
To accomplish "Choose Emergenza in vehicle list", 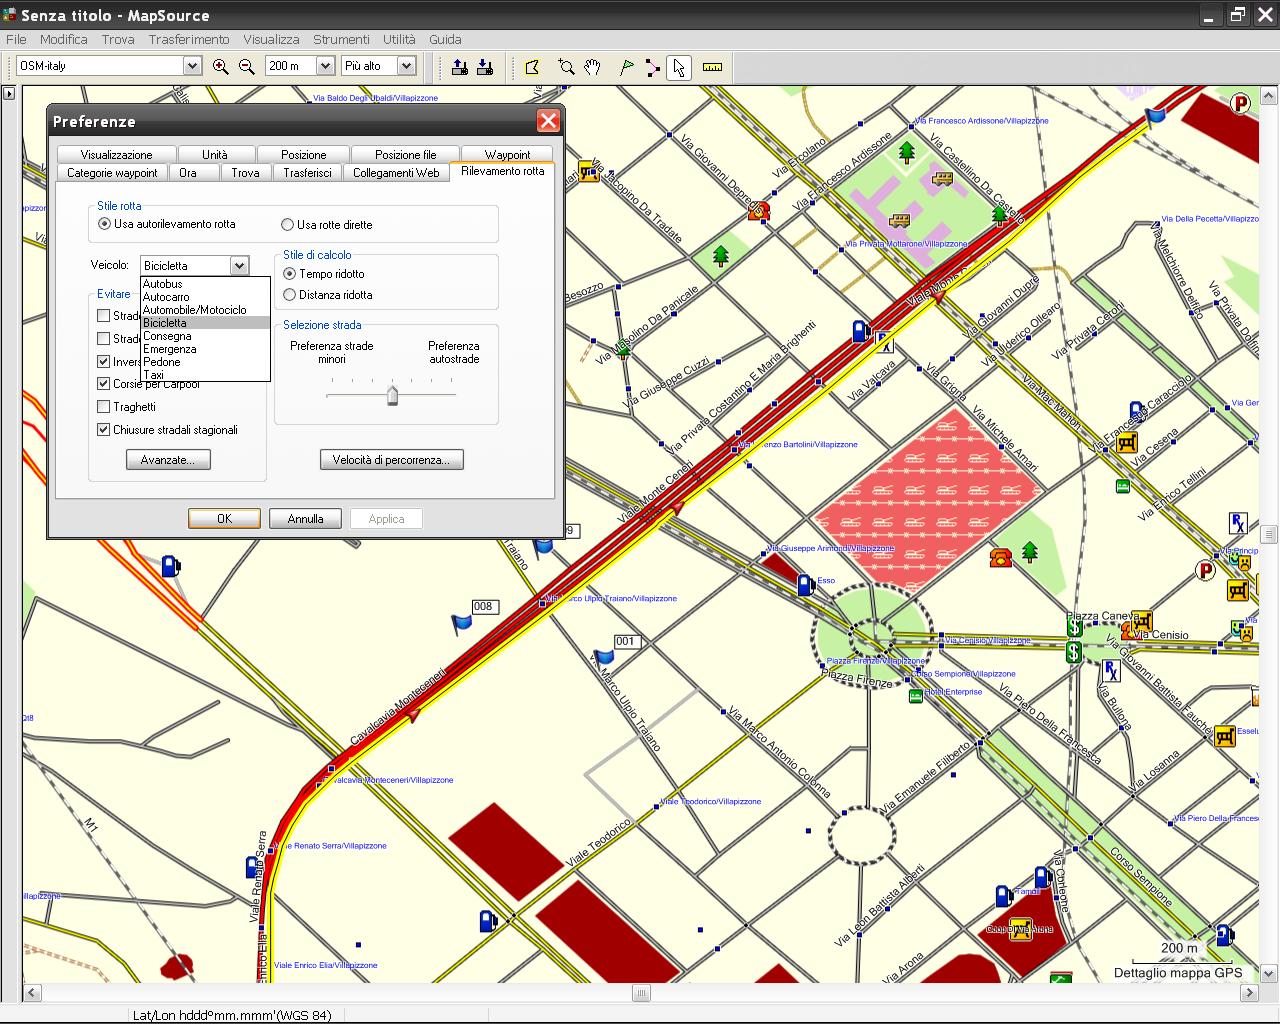I will [205, 349].
